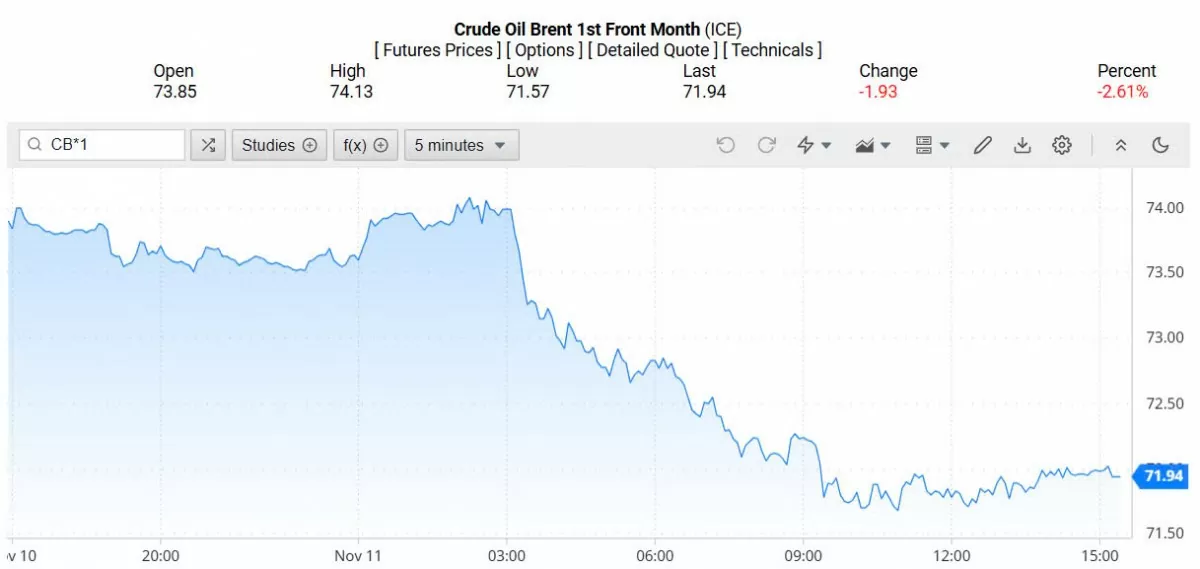Collapse the toolbar with double chevron
The image size is (1200, 569).
coord(1121,145)
